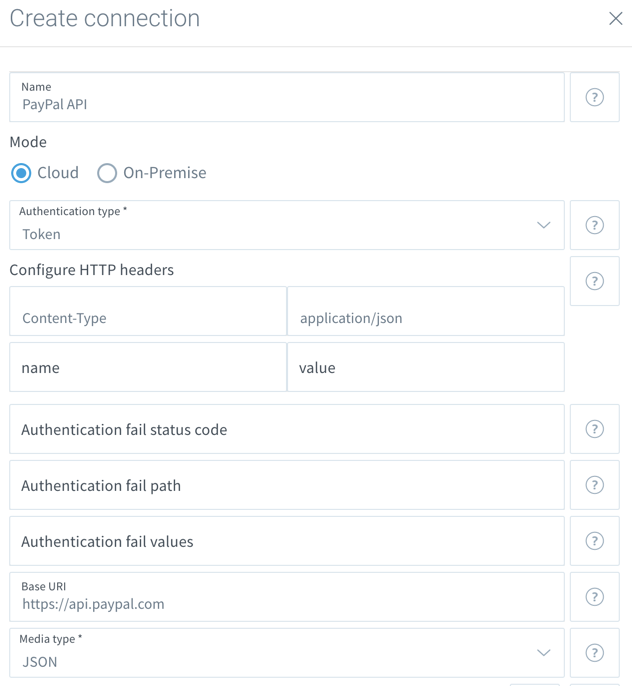This screenshot has width=632, height=686.
Task: Click the empty header name field
Action: click(x=148, y=368)
